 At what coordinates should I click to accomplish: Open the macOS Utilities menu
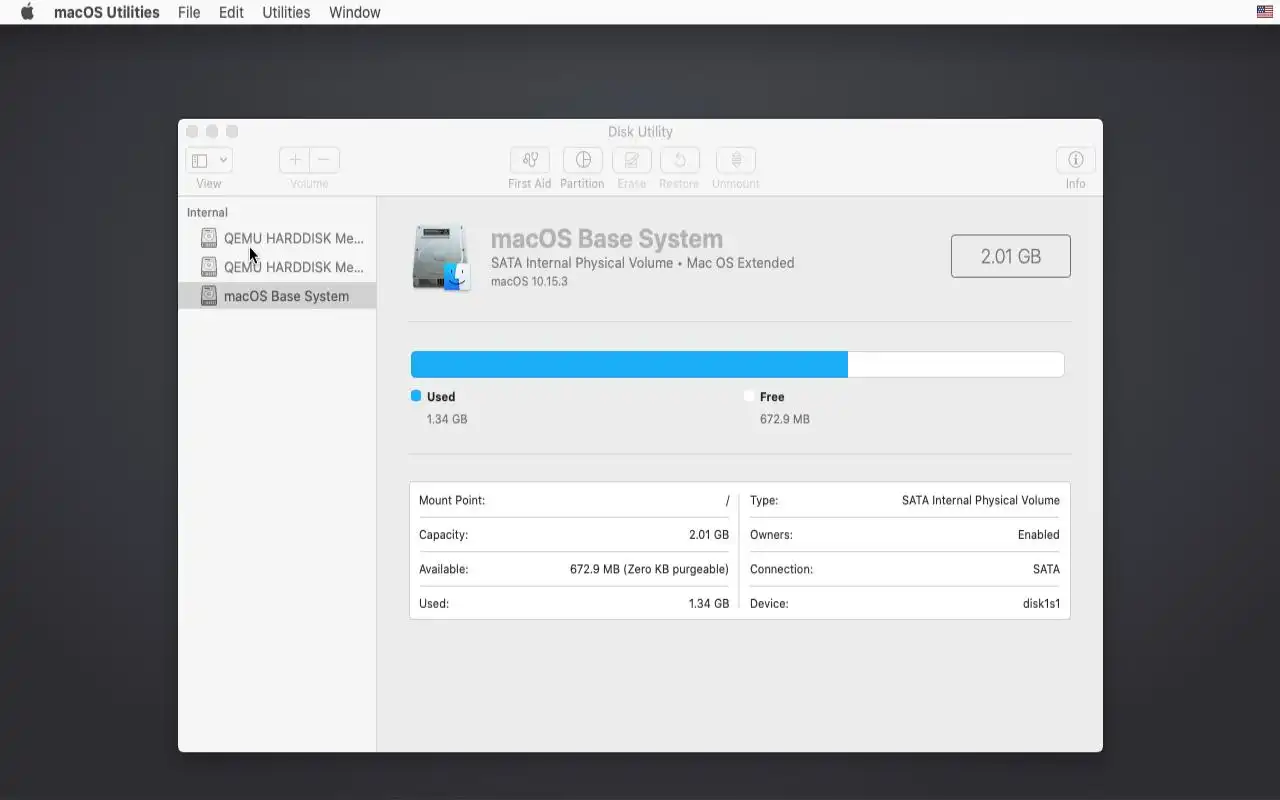[106, 12]
